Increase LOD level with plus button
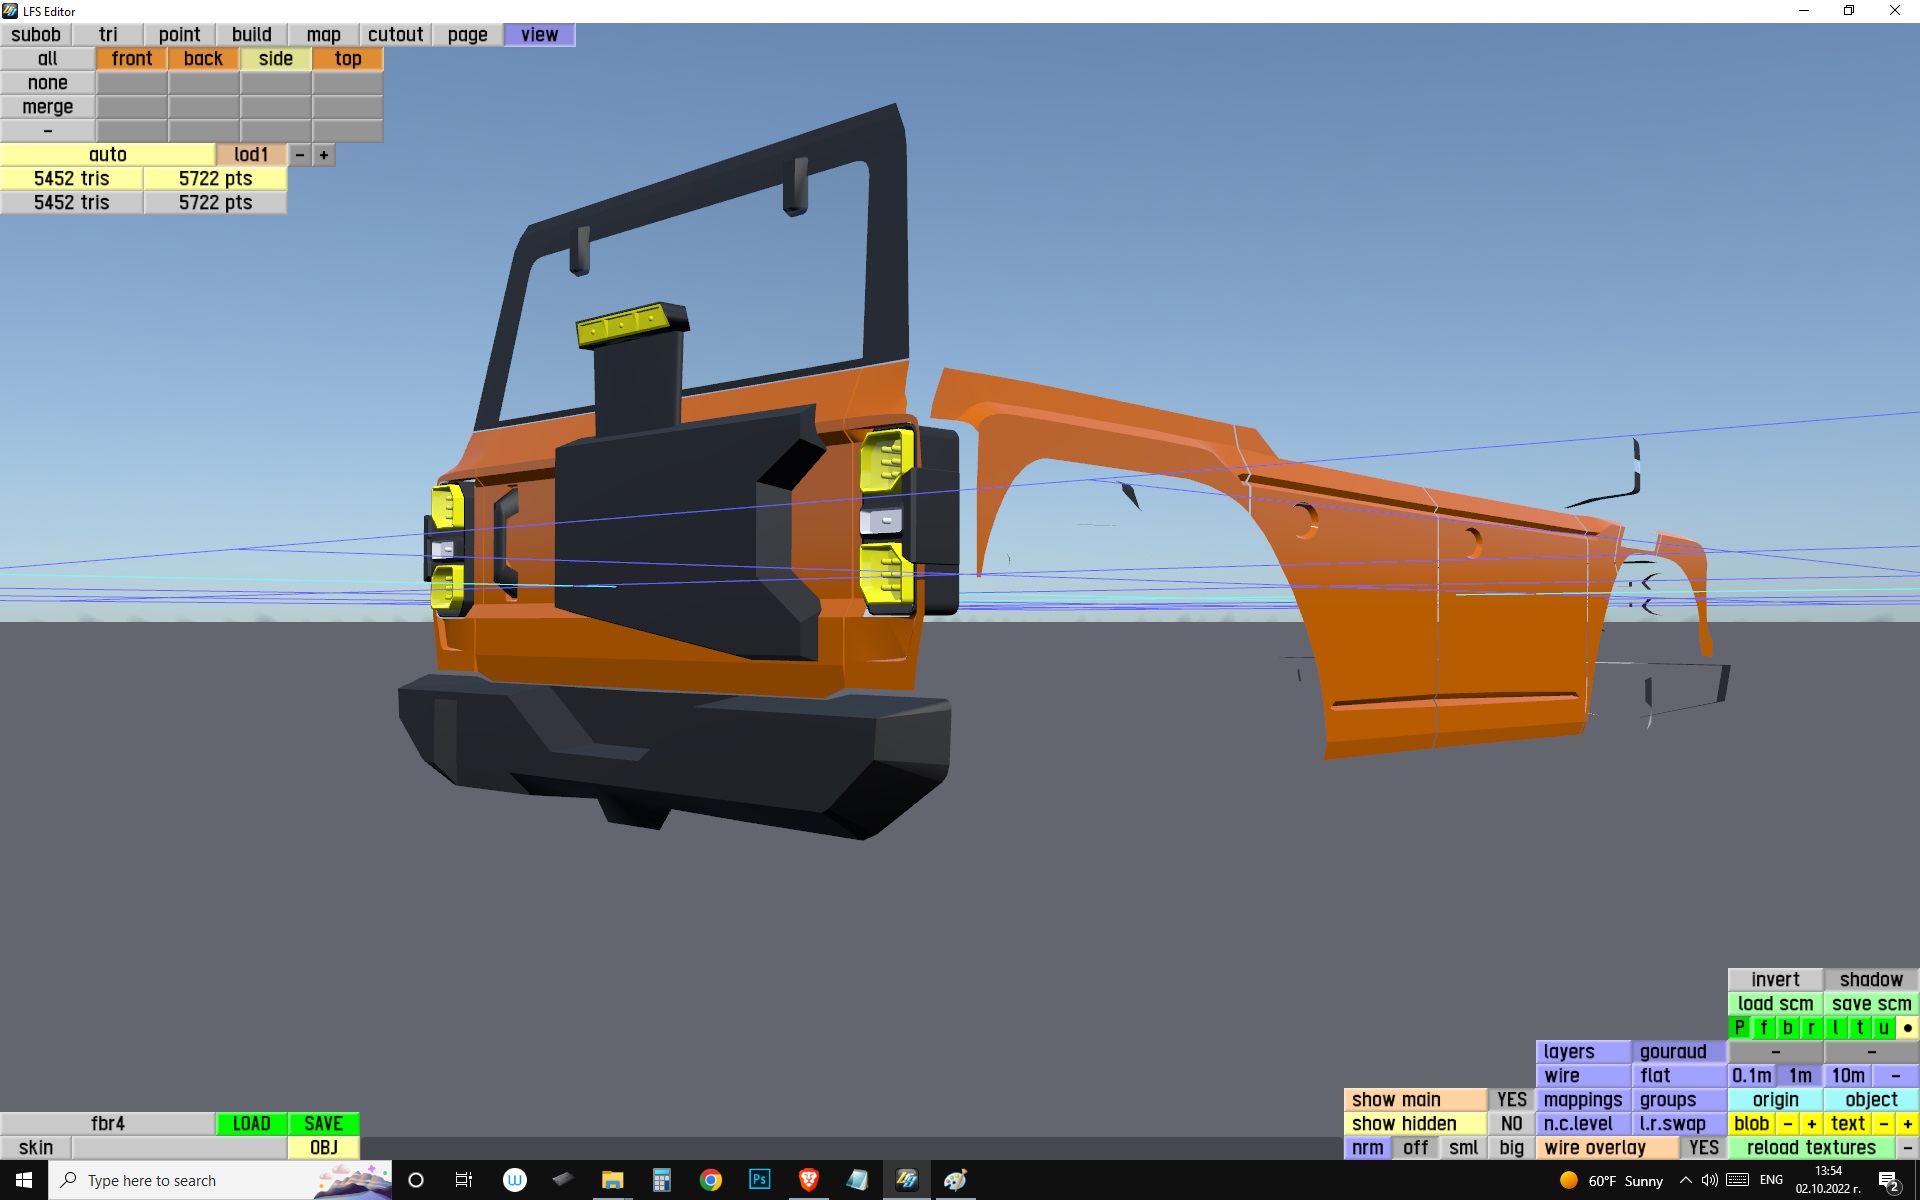This screenshot has width=1920, height=1200. point(324,155)
